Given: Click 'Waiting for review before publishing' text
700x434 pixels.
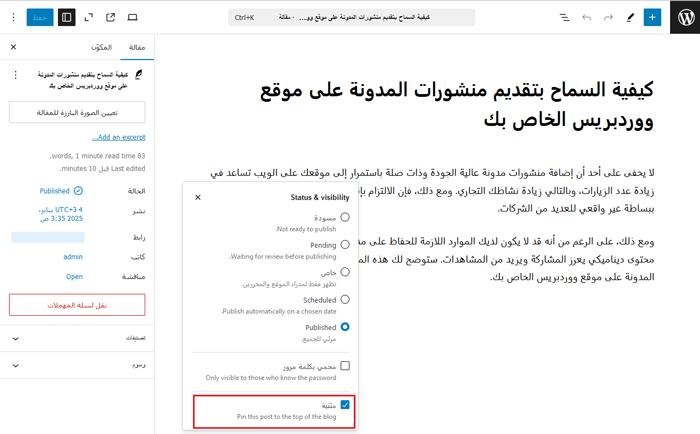Looking at the screenshot, I should click(283, 256).
